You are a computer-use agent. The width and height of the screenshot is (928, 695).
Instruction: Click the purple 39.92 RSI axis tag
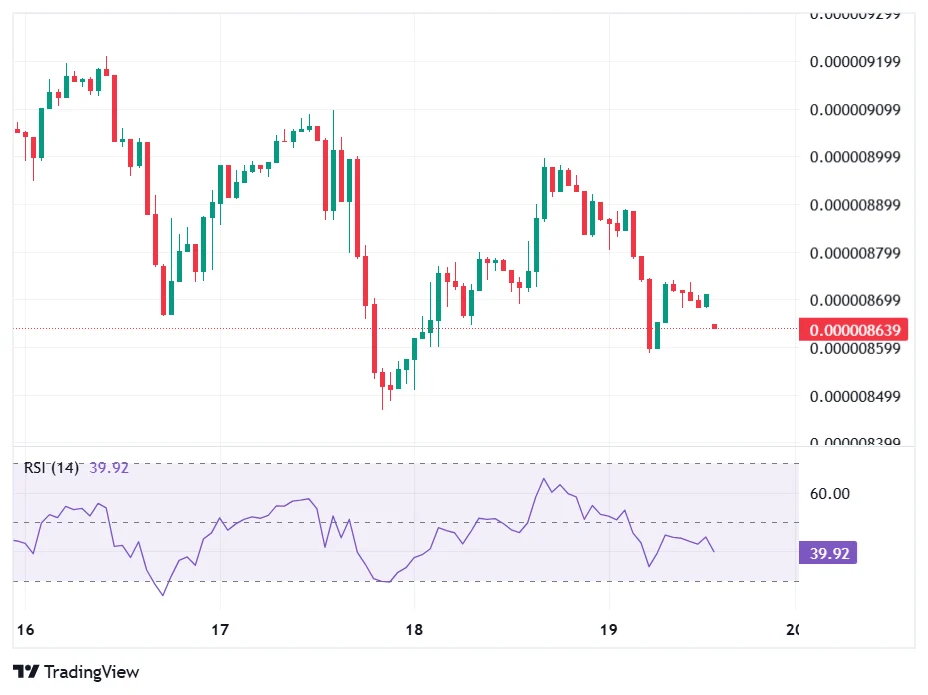click(x=829, y=553)
